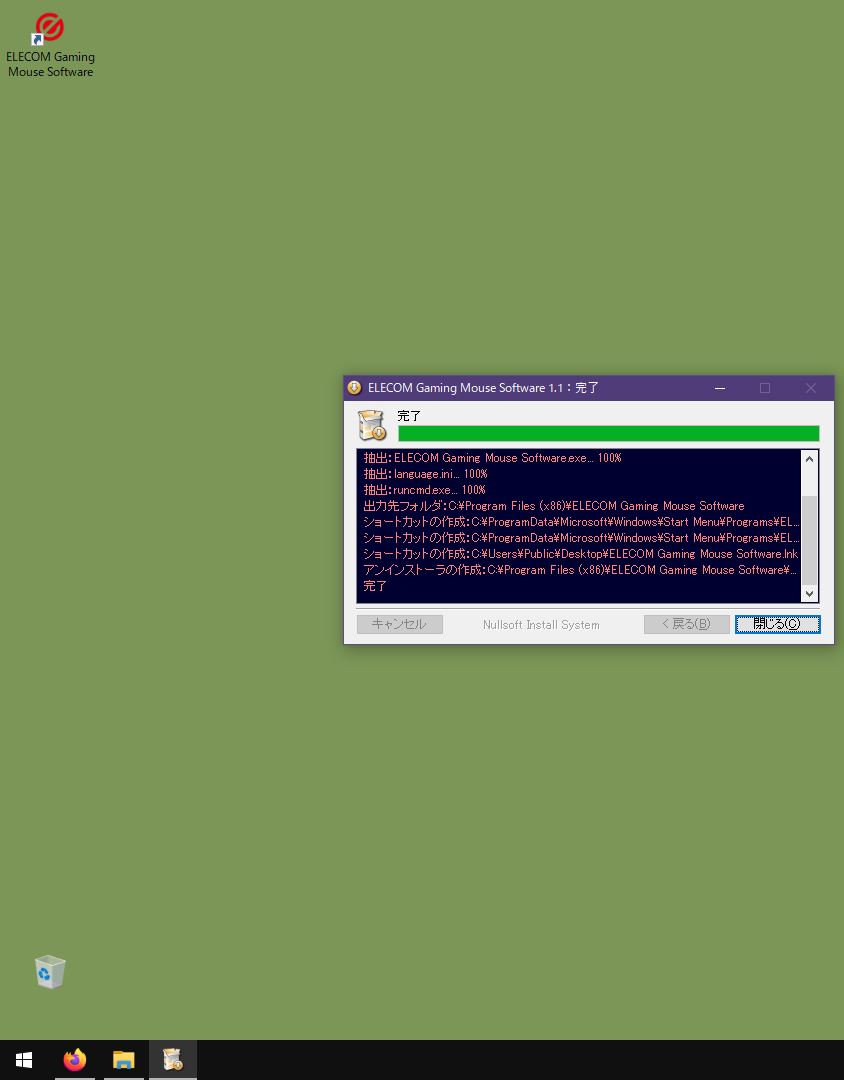
Task: Launch Firefox from the taskbar
Action: pyautogui.click(x=74, y=1060)
